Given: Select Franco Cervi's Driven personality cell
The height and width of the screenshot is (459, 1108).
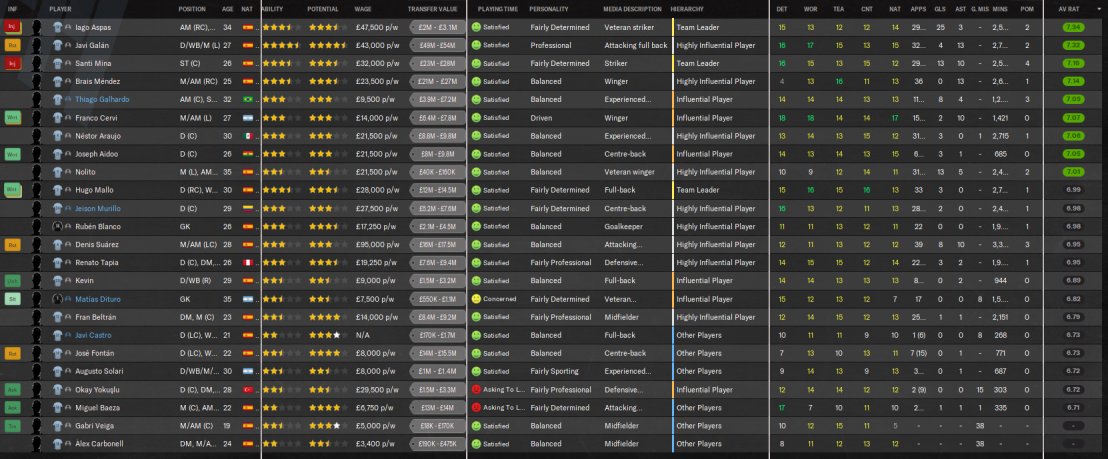Looking at the screenshot, I should [540, 118].
